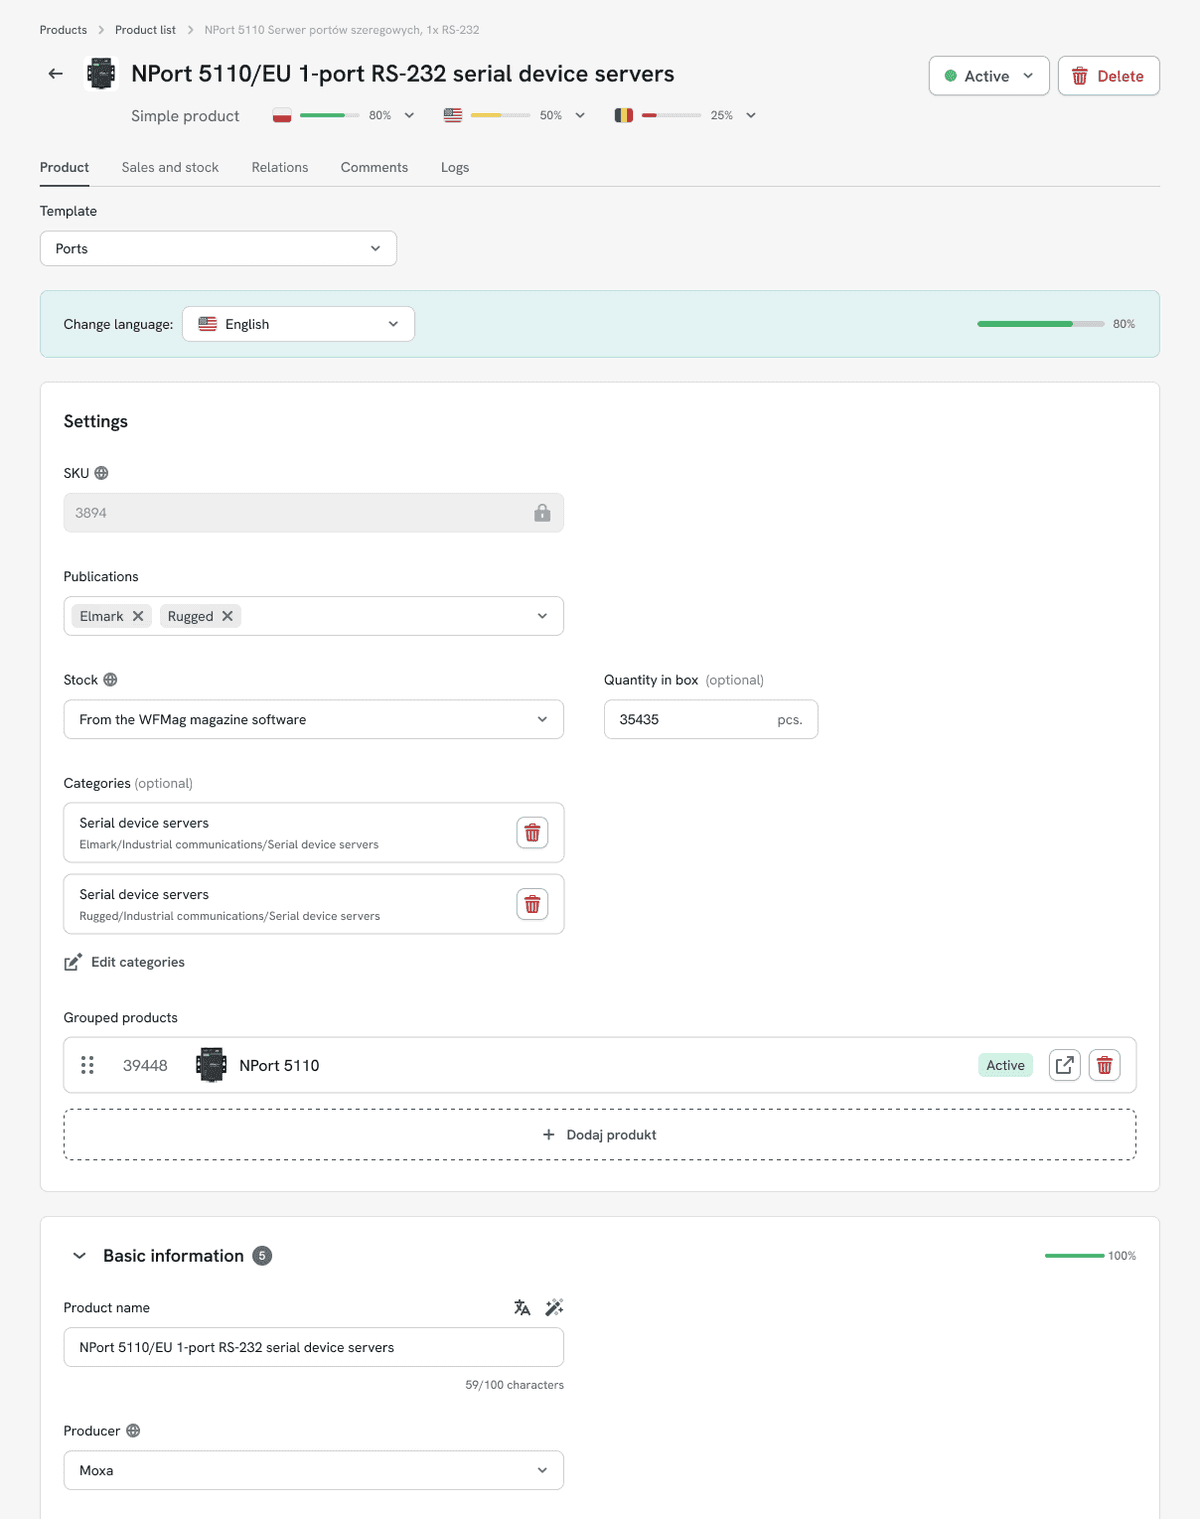Screen dimensions: 1200x1519
Task: Click the Polish flag icon in header
Action: pyautogui.click(x=282, y=115)
